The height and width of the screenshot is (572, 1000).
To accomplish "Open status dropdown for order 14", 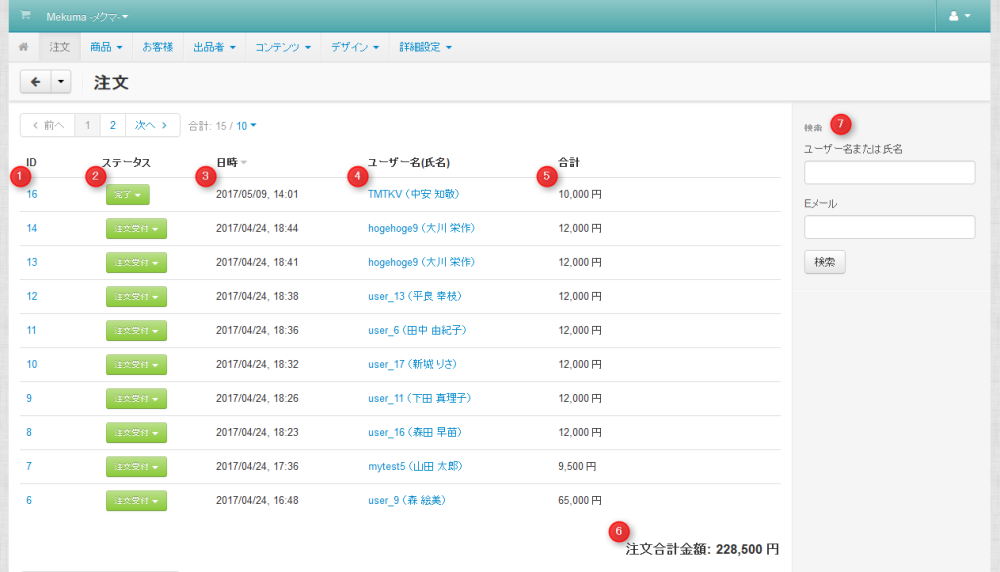I will tap(136, 228).
